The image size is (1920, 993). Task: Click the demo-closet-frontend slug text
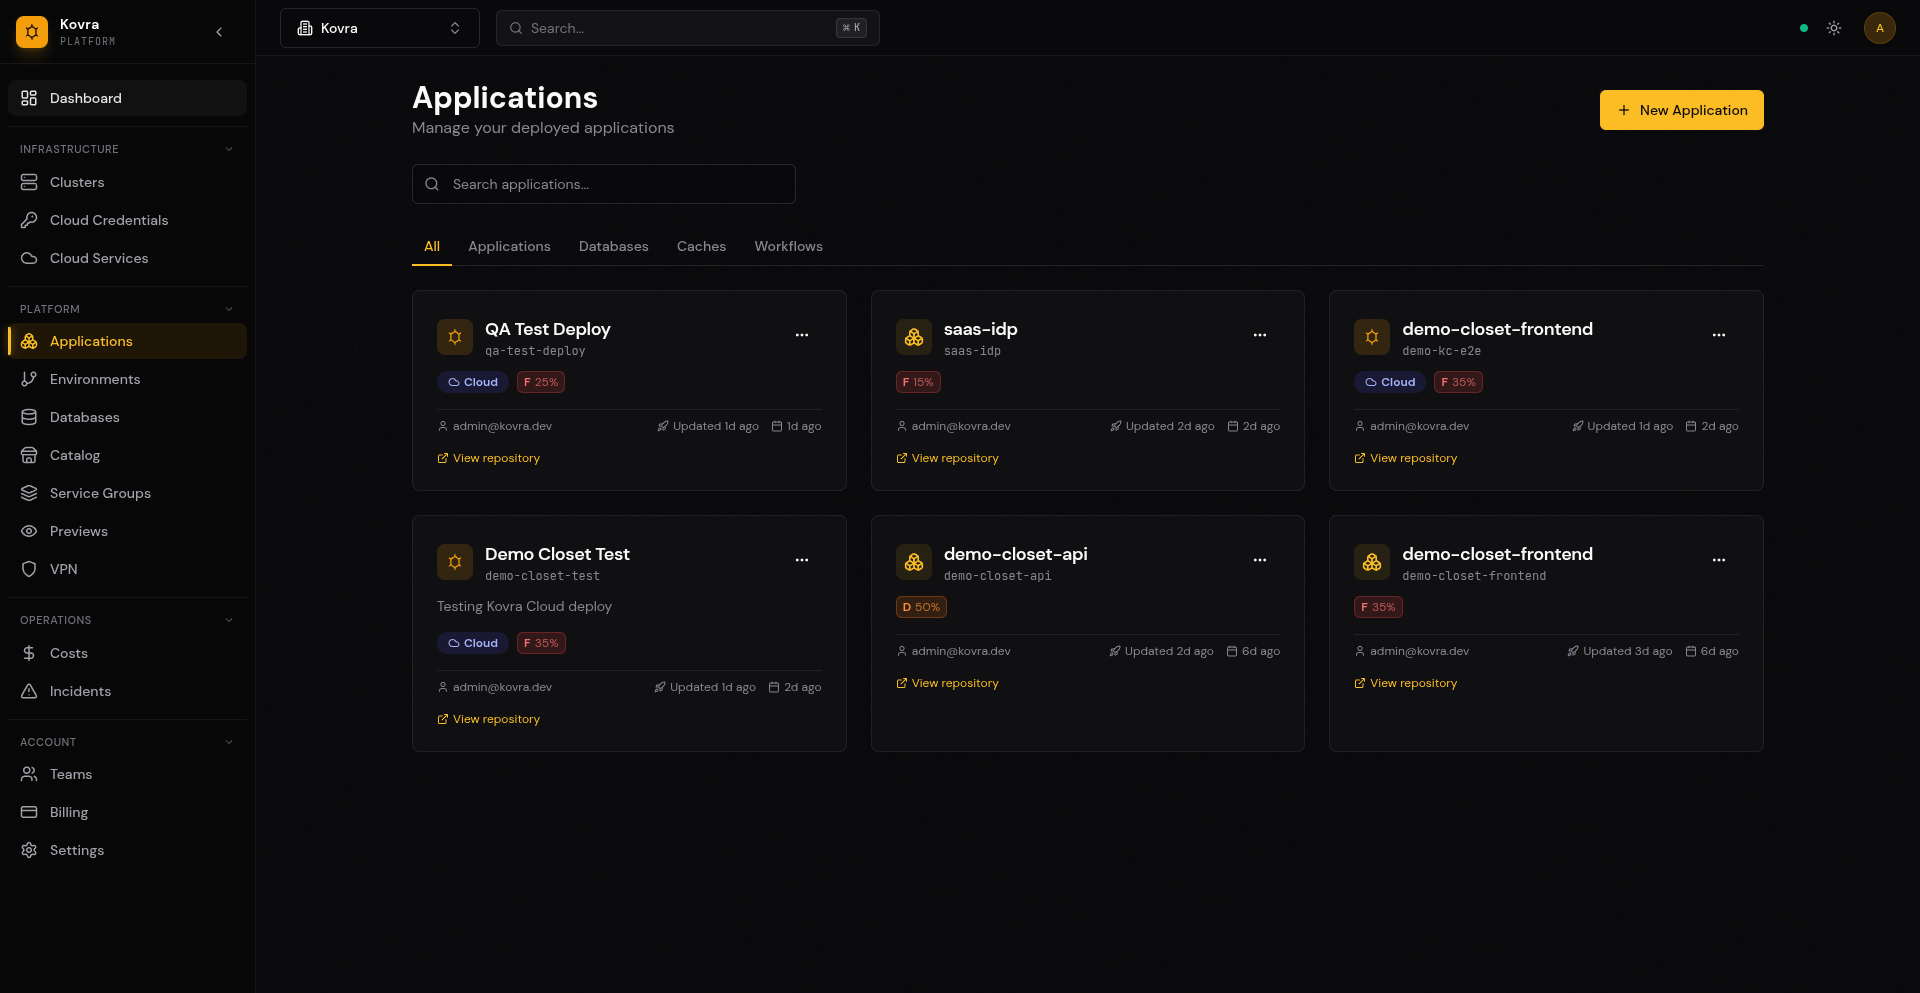tap(1474, 576)
